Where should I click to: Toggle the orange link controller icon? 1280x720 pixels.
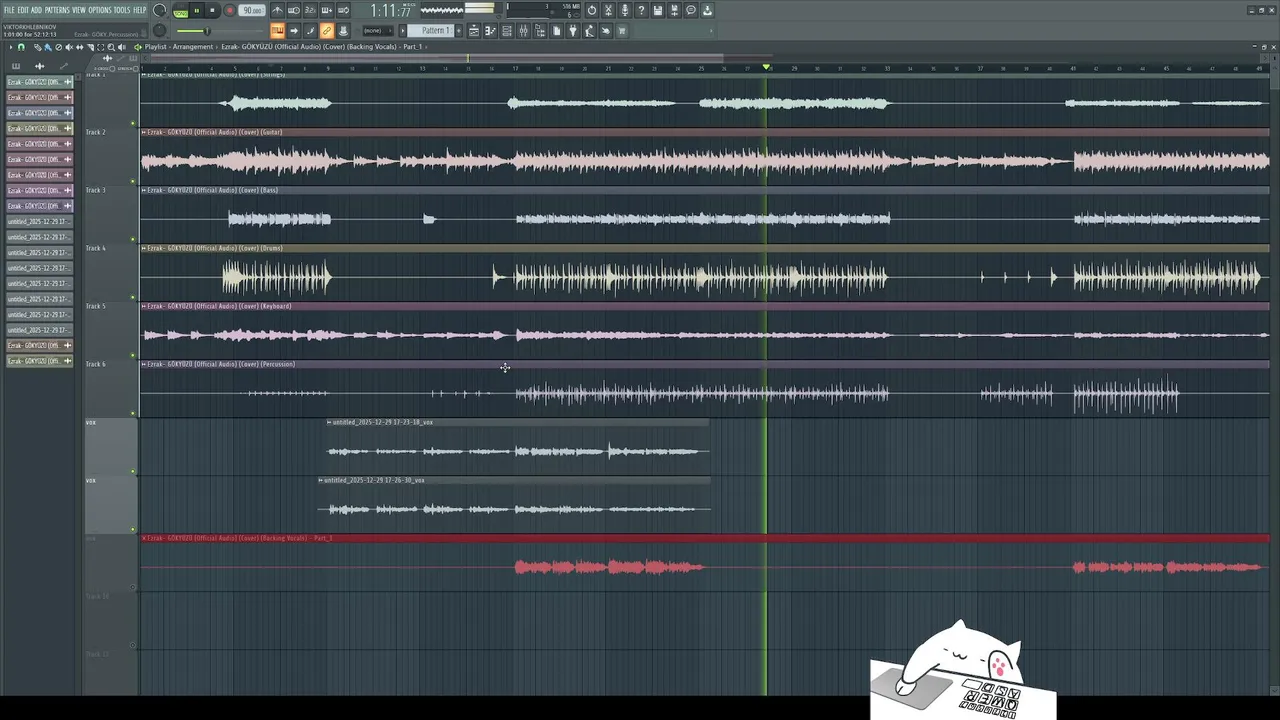[x=326, y=31]
